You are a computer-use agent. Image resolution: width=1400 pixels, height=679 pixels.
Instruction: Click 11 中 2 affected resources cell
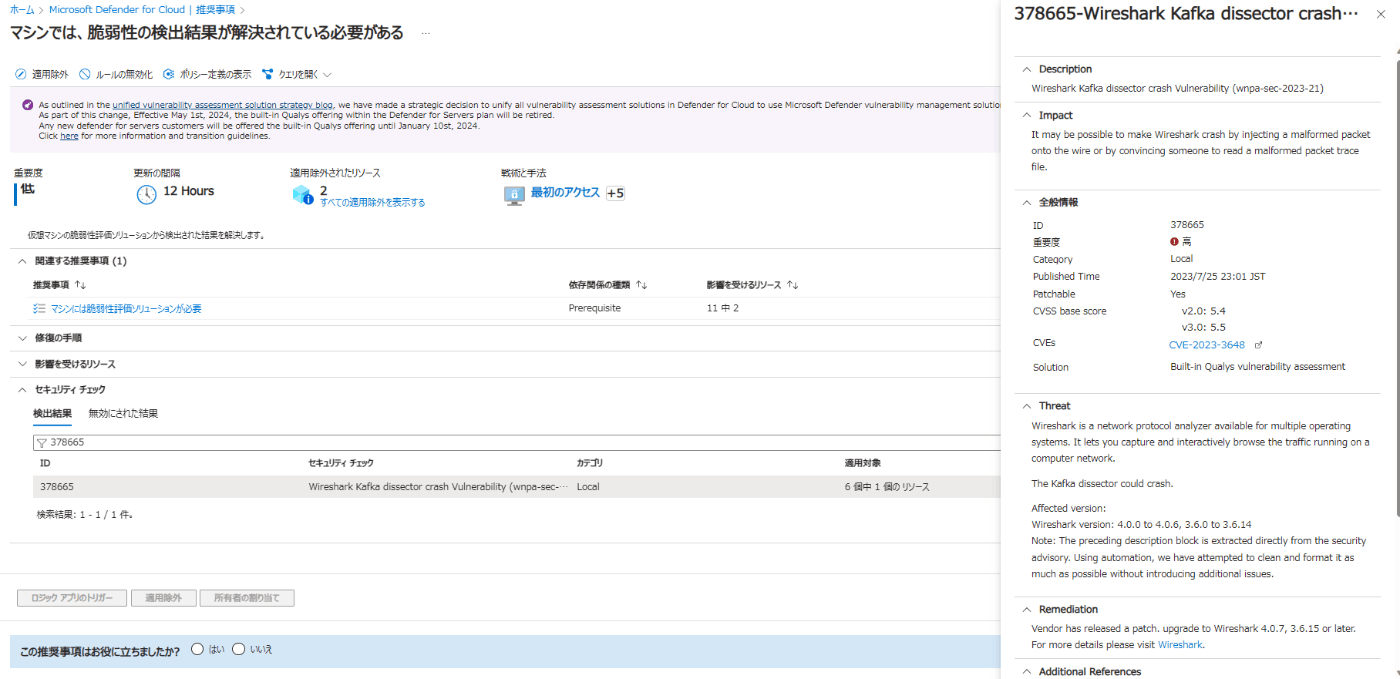(x=722, y=308)
